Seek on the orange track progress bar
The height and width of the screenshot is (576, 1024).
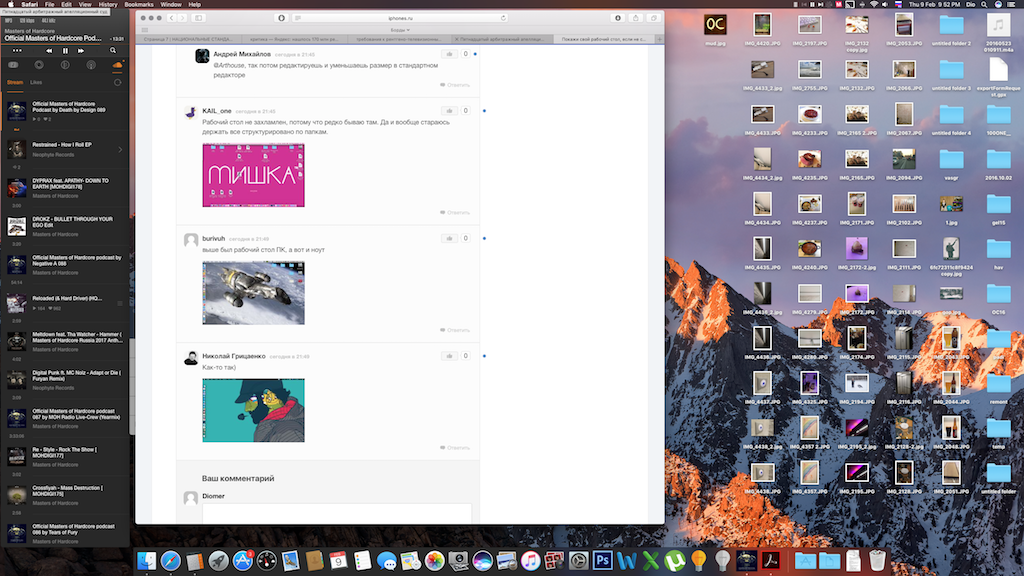65,44
